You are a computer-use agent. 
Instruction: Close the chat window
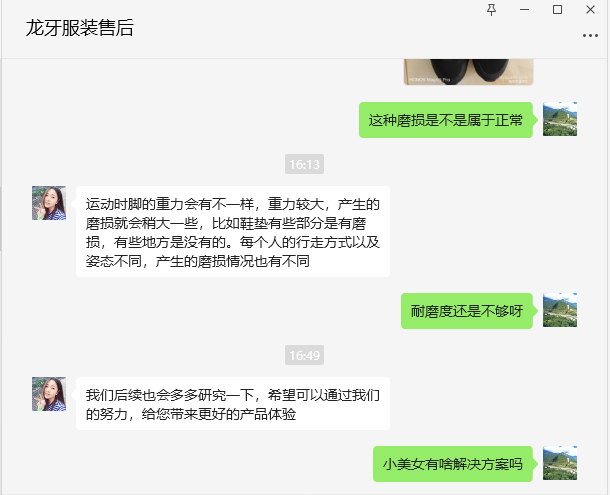(590, 10)
